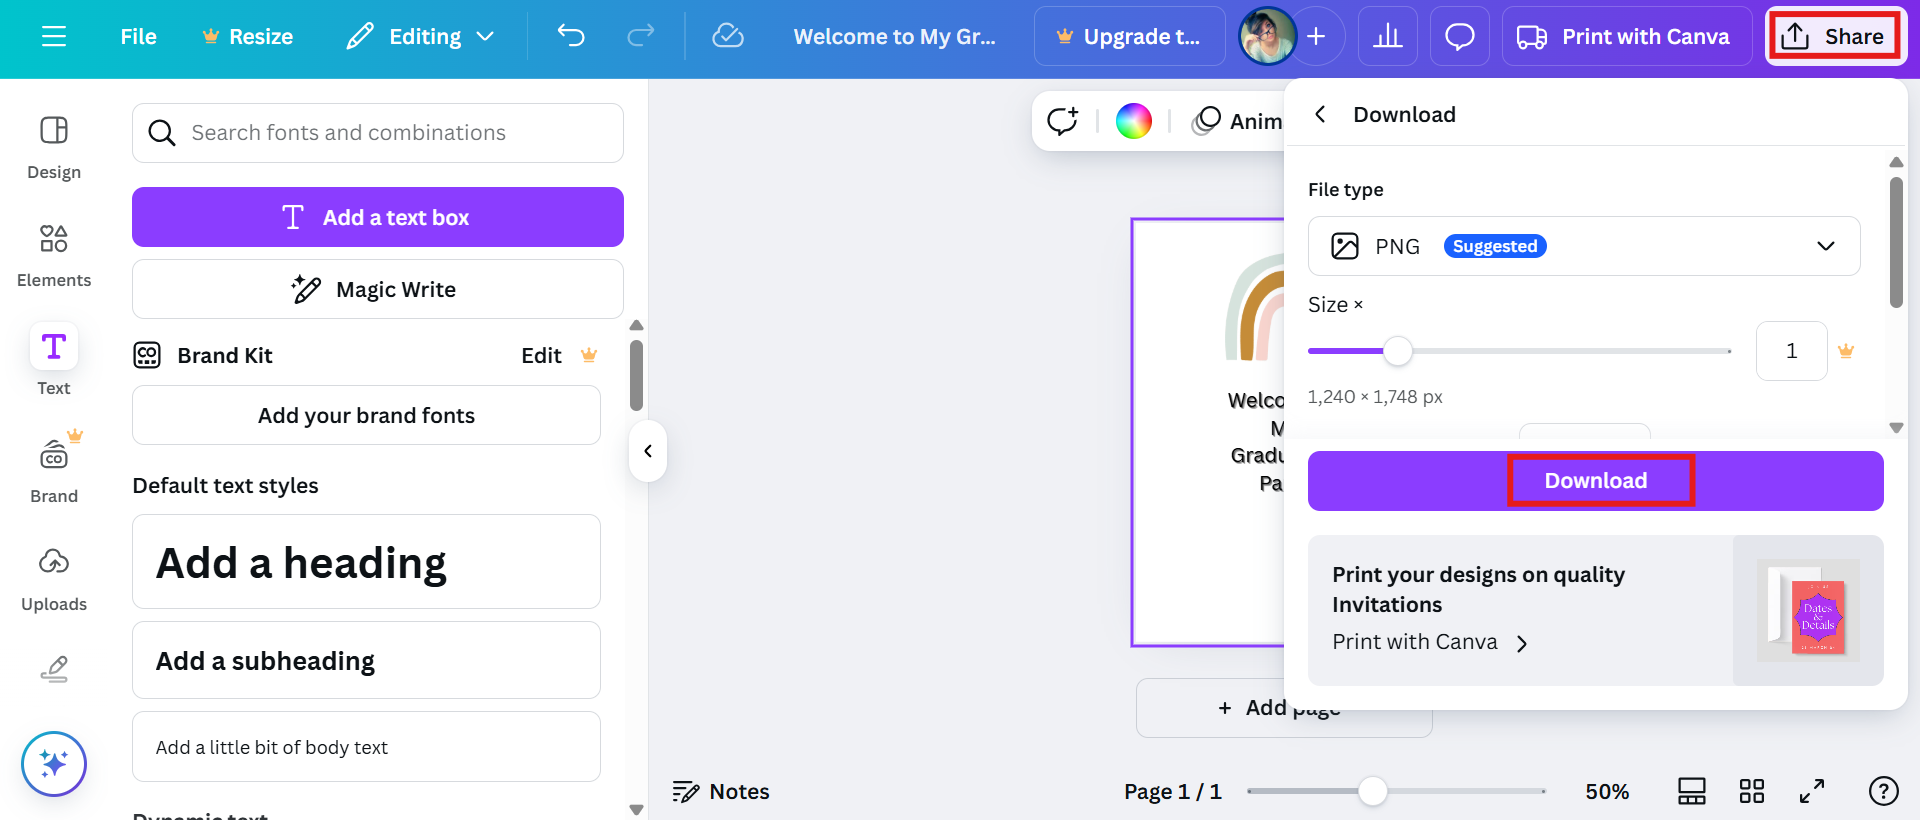The image size is (1920, 820).
Task: Open the Draw tool in sidebar
Action: pyautogui.click(x=54, y=668)
